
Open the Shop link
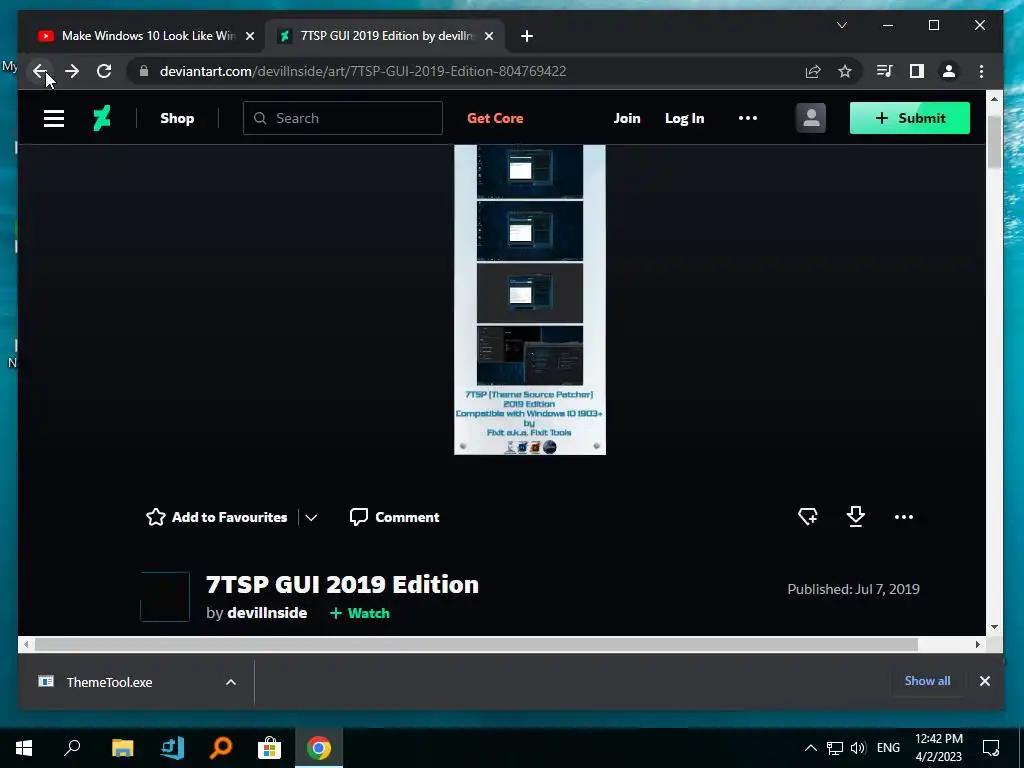click(x=177, y=118)
